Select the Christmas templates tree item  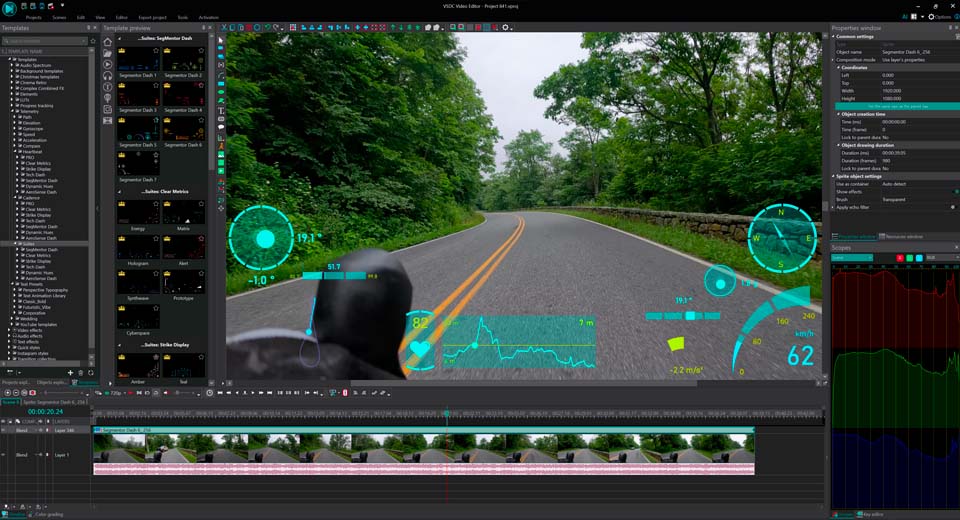(x=39, y=77)
